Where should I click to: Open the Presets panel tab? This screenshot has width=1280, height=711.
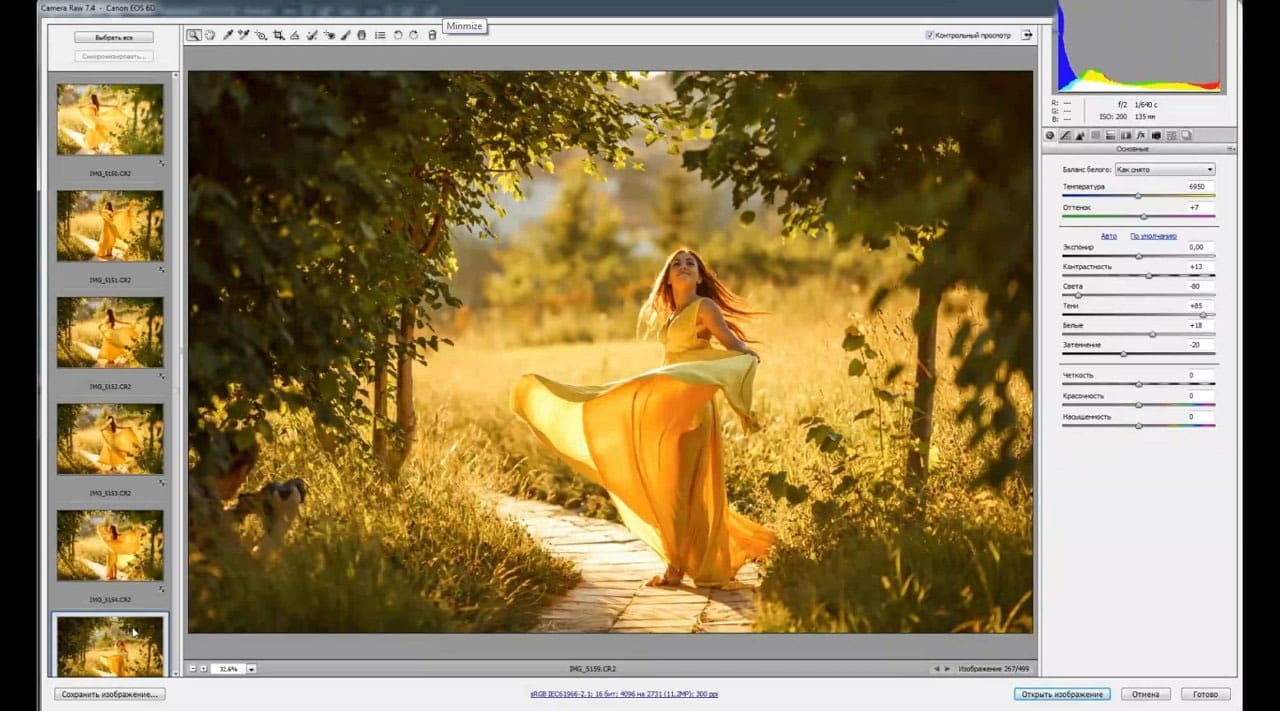[x=1171, y=135]
